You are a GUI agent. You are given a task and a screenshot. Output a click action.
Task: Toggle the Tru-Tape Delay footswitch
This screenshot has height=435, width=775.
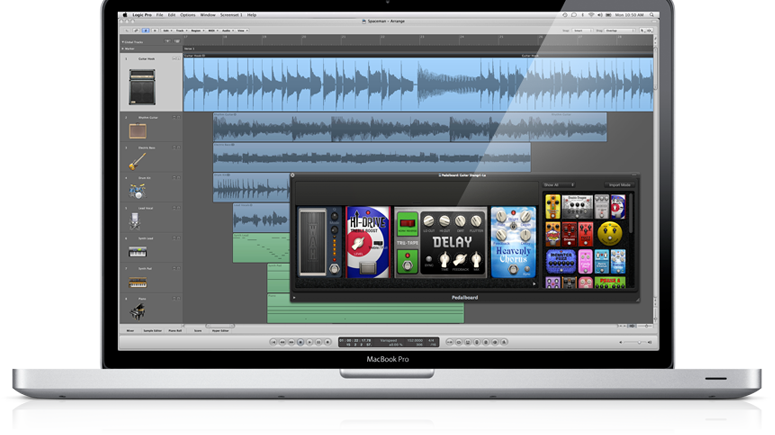[407, 264]
